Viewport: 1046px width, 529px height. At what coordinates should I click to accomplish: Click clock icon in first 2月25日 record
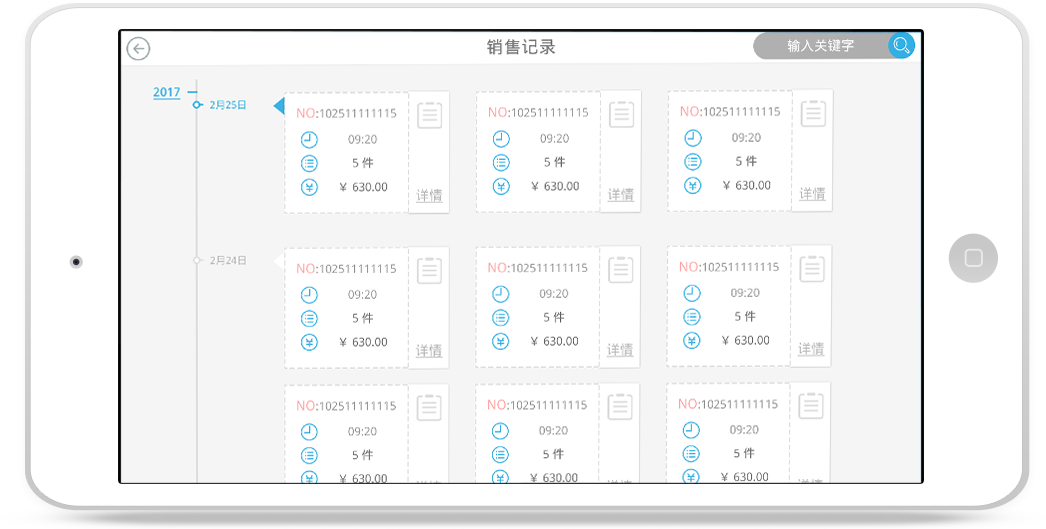pos(309,139)
